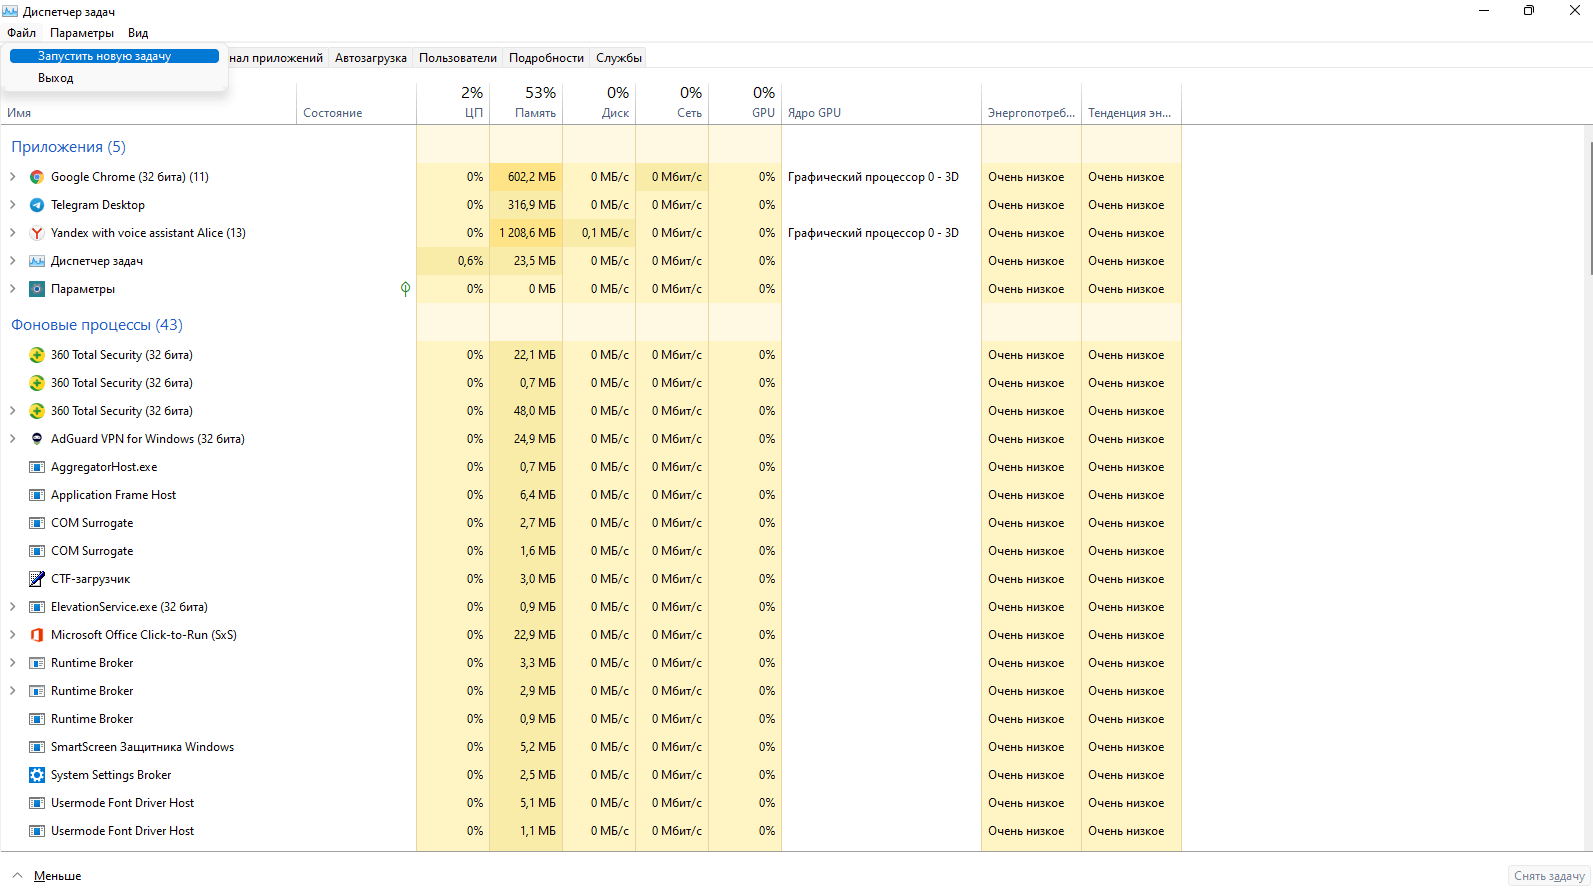The height and width of the screenshot is (894, 1593).
Task: Sort by the Ядро GPU column header
Action: pyautogui.click(x=881, y=104)
